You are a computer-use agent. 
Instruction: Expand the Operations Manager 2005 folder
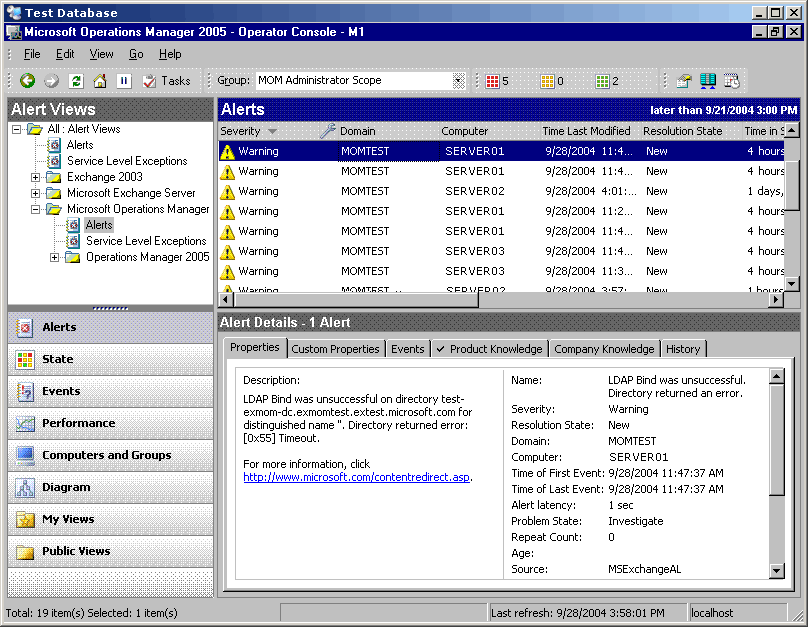click(54, 258)
